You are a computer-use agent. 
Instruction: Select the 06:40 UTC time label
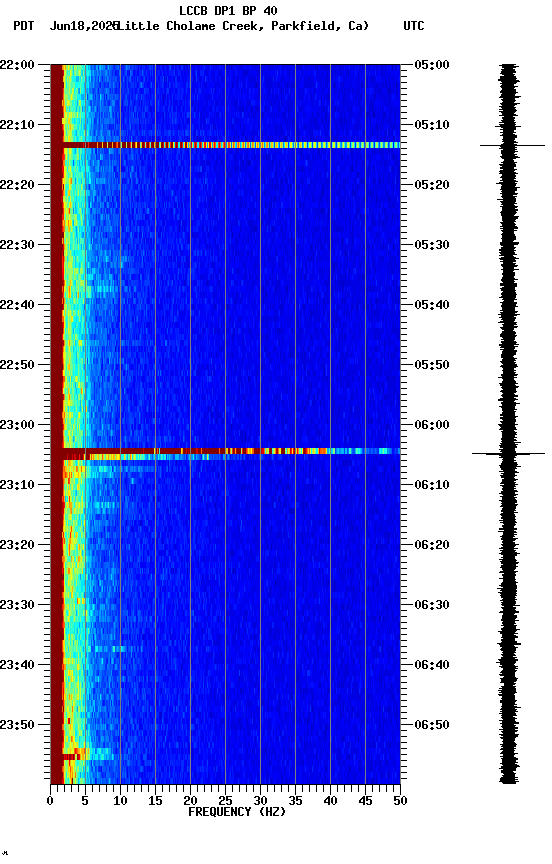point(432,666)
